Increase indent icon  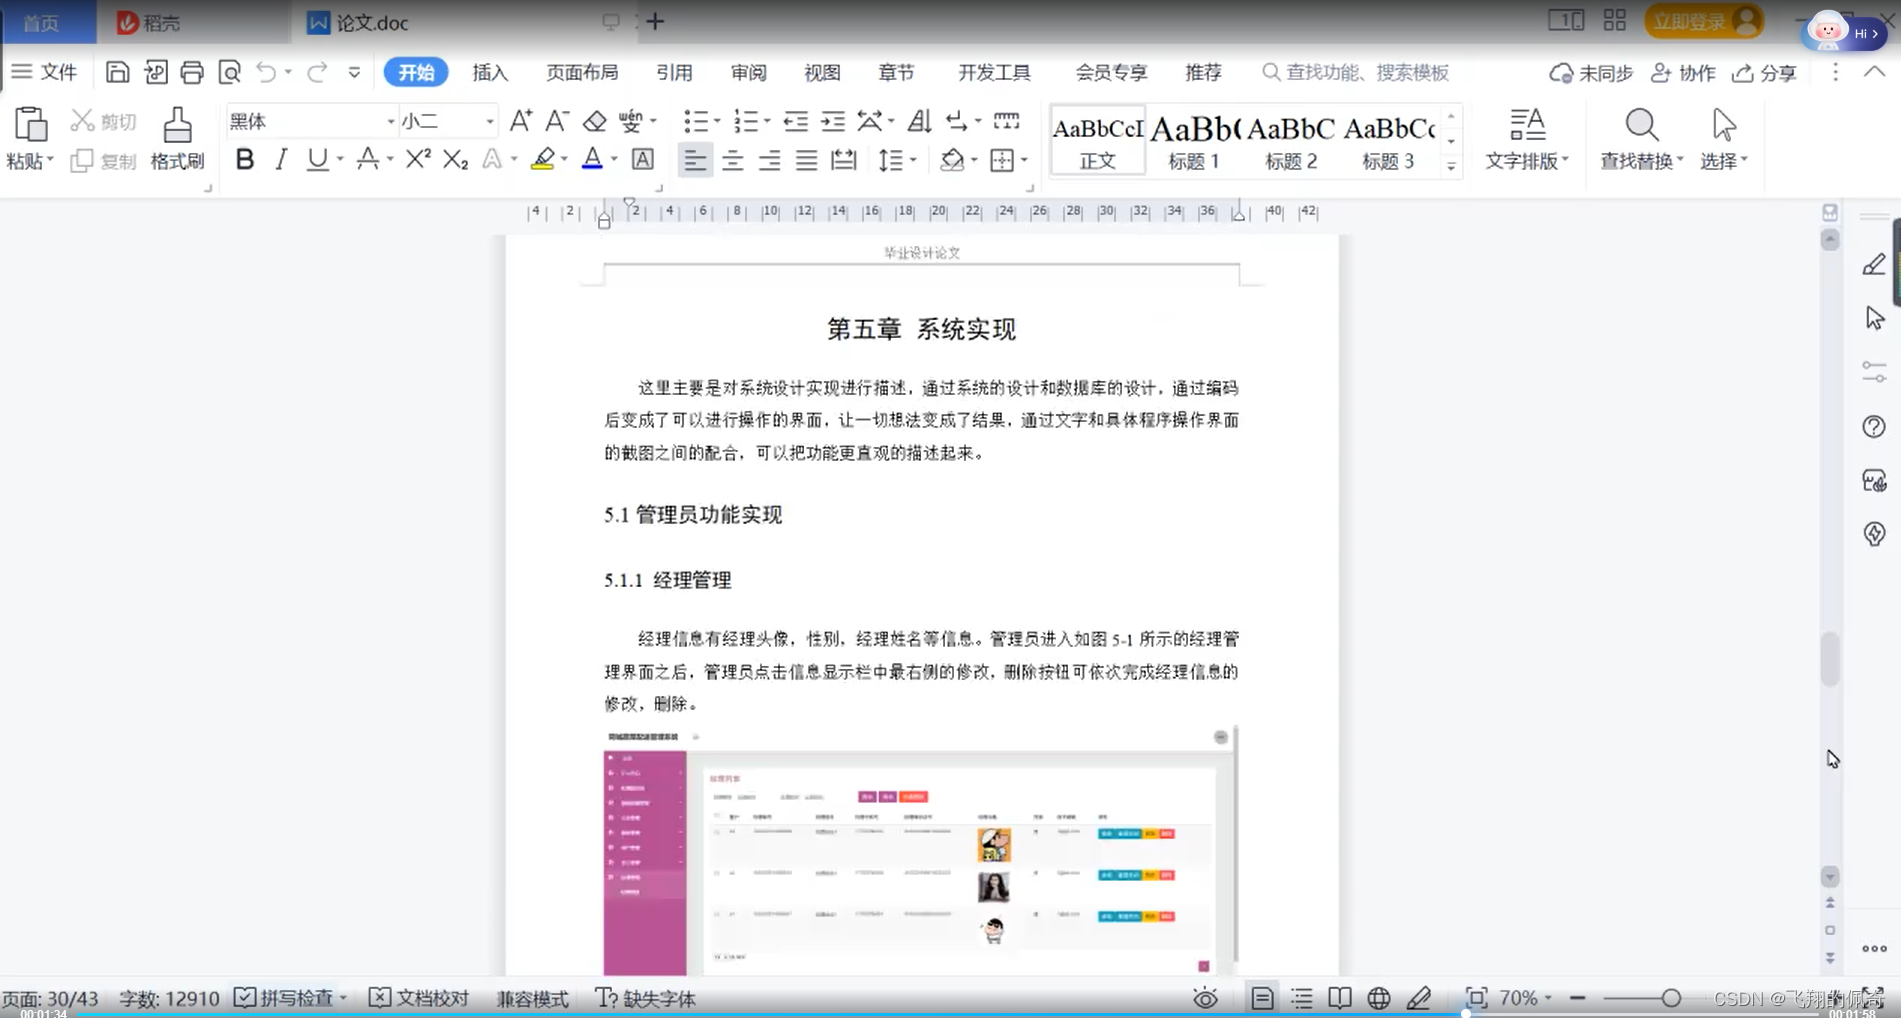(x=833, y=121)
